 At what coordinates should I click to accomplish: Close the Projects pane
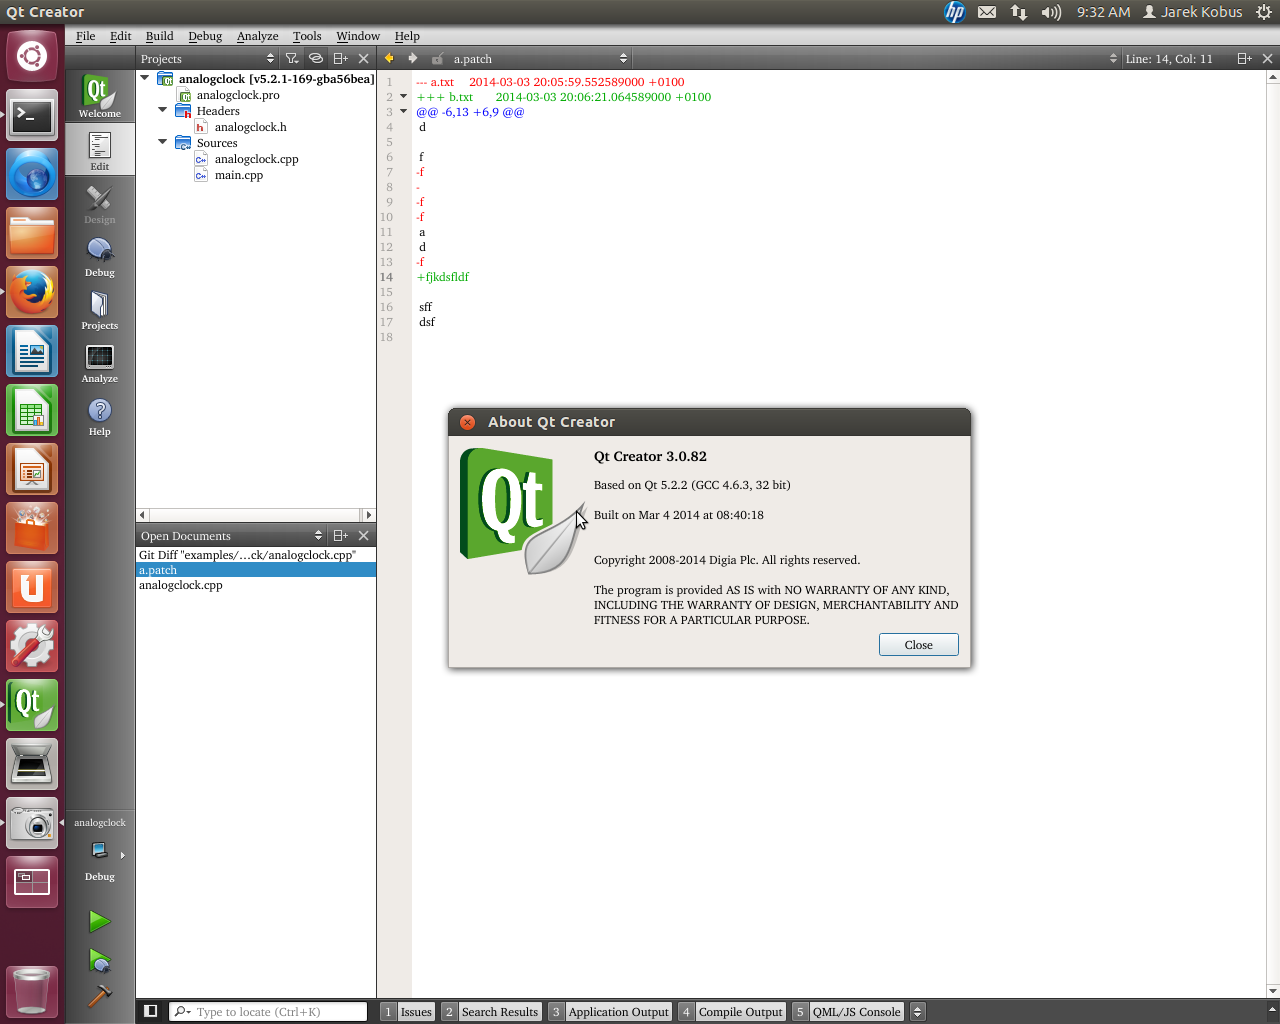click(364, 58)
